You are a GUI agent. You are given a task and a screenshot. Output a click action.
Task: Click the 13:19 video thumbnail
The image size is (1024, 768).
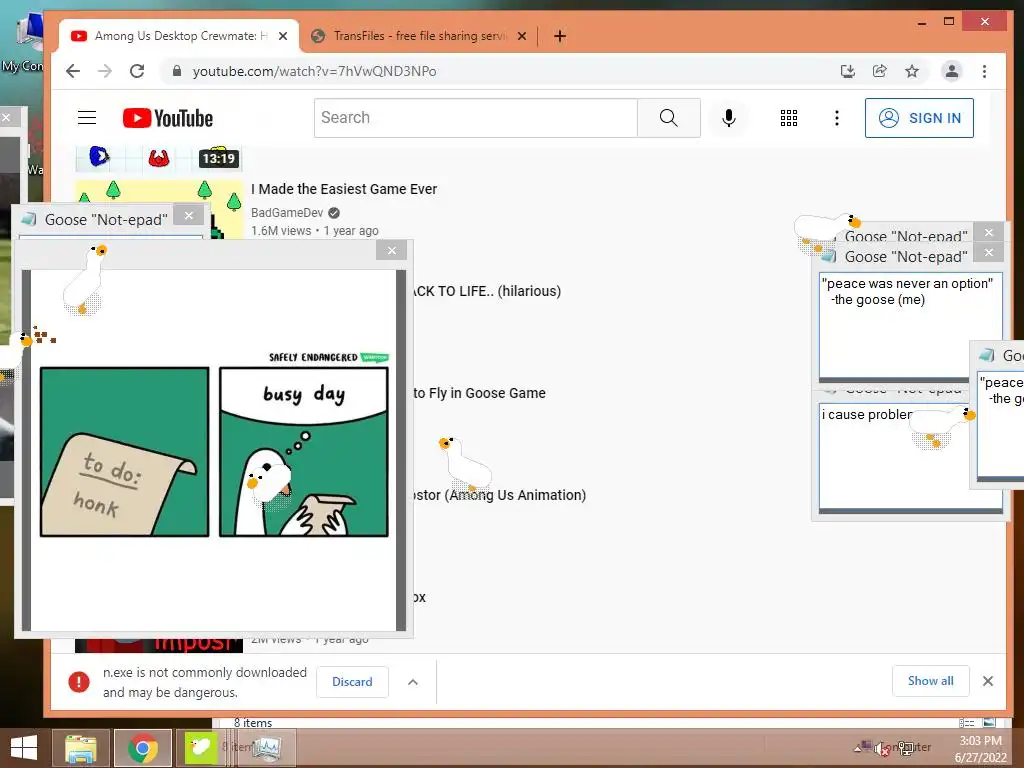pos(159,157)
